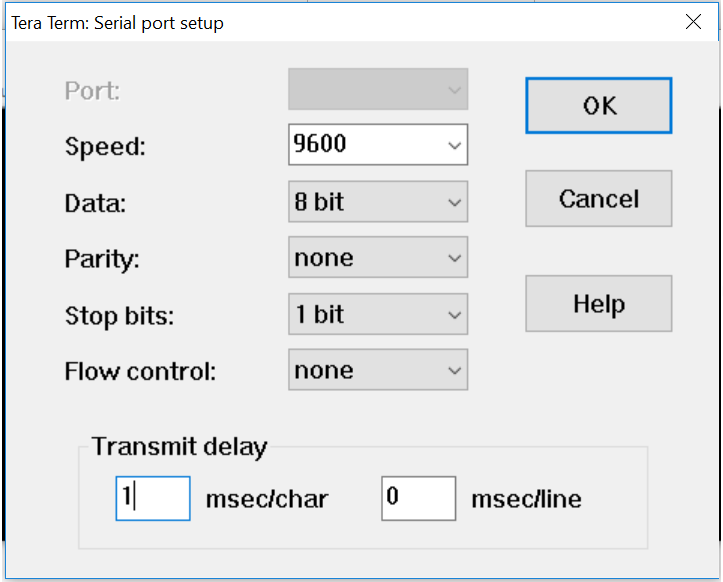Click the Stop bits label

(x=119, y=316)
